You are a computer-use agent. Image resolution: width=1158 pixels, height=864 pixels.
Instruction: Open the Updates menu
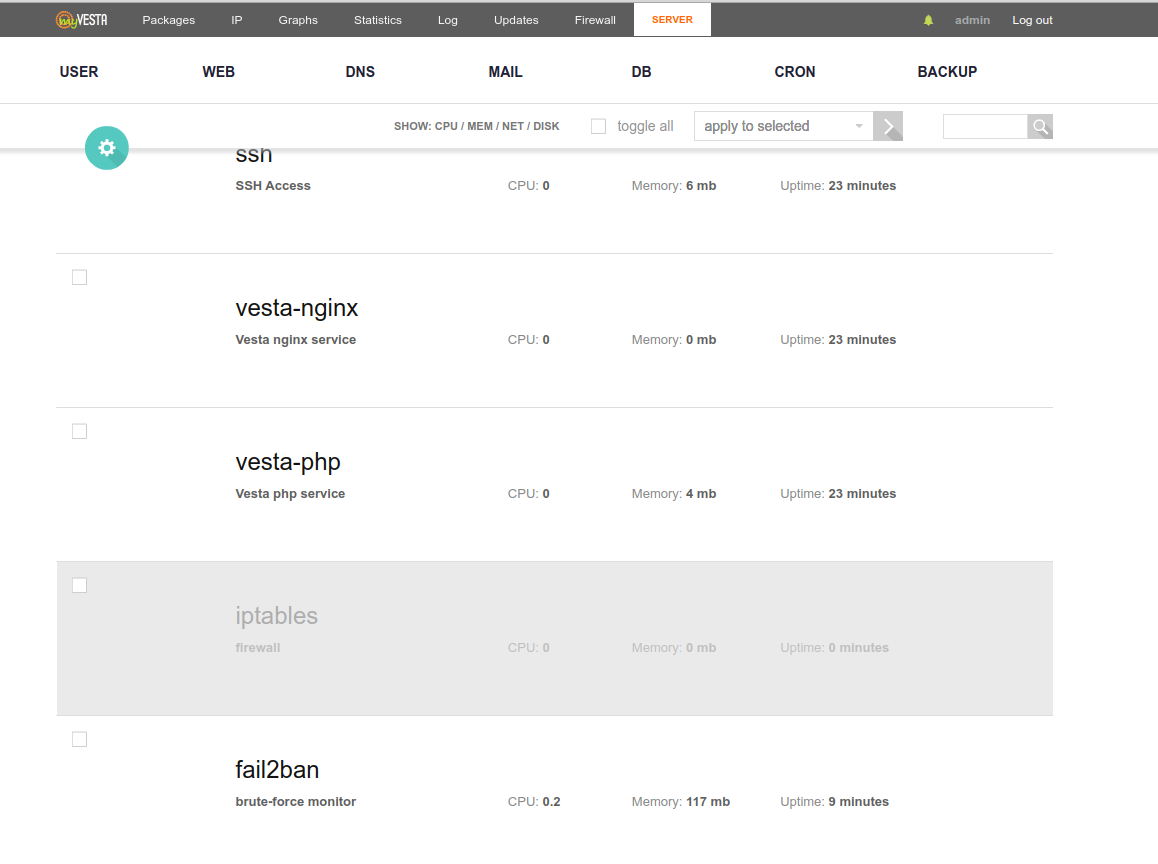(x=516, y=20)
